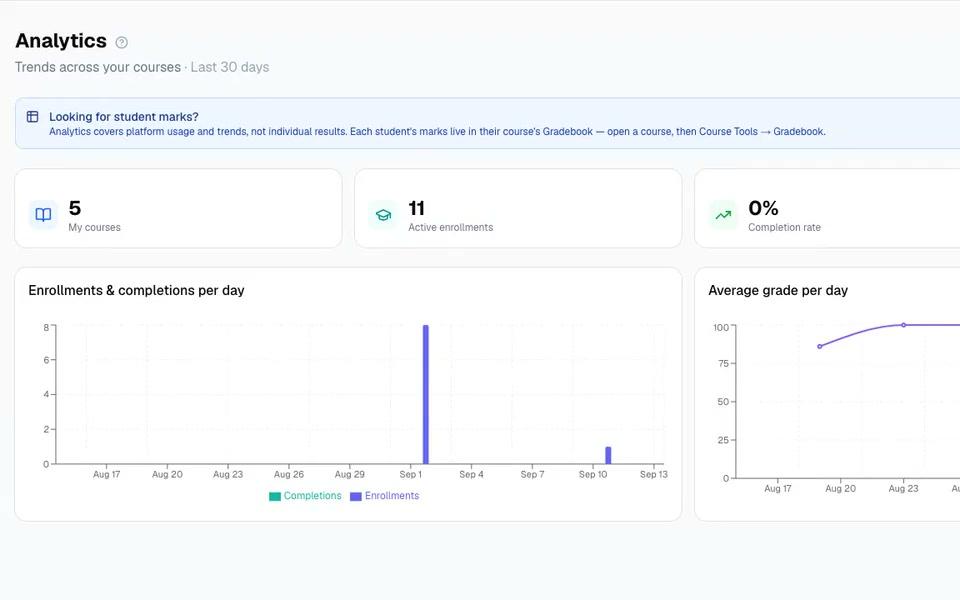Image resolution: width=960 pixels, height=600 pixels.
Task: Click "Aug 20" on the Average grade chart axis
Action: click(840, 489)
